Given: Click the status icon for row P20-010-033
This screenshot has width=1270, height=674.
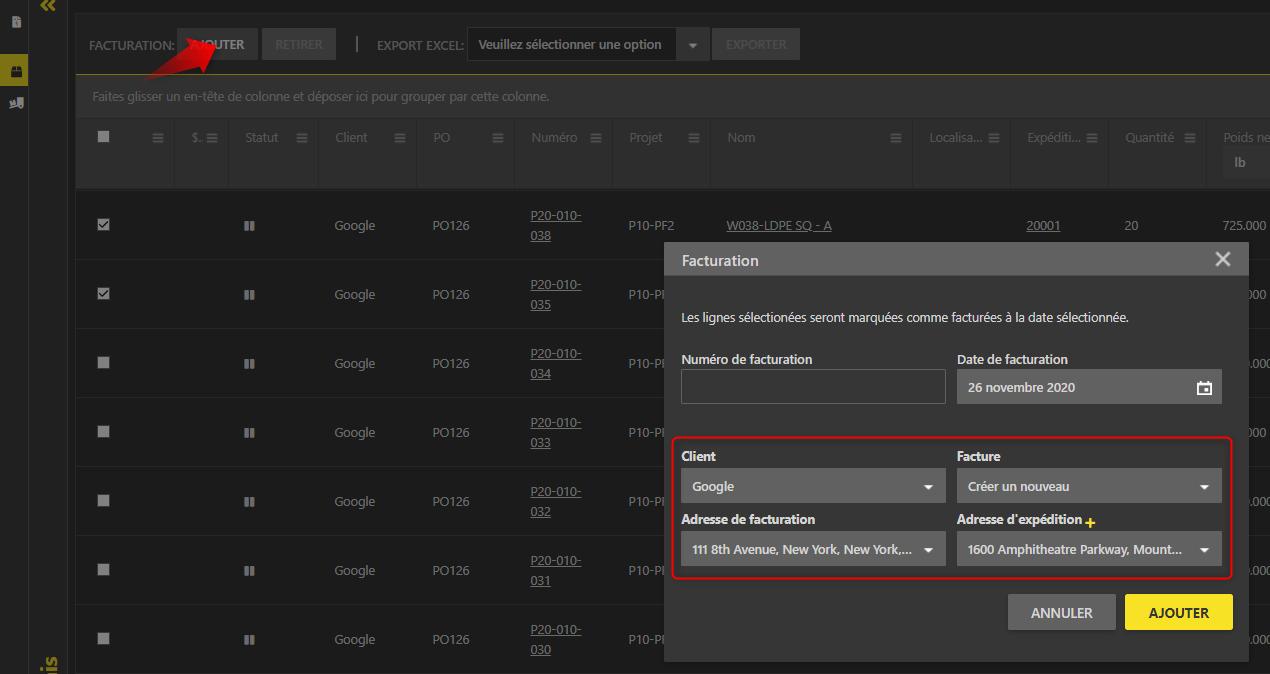Looking at the screenshot, I should [x=249, y=433].
